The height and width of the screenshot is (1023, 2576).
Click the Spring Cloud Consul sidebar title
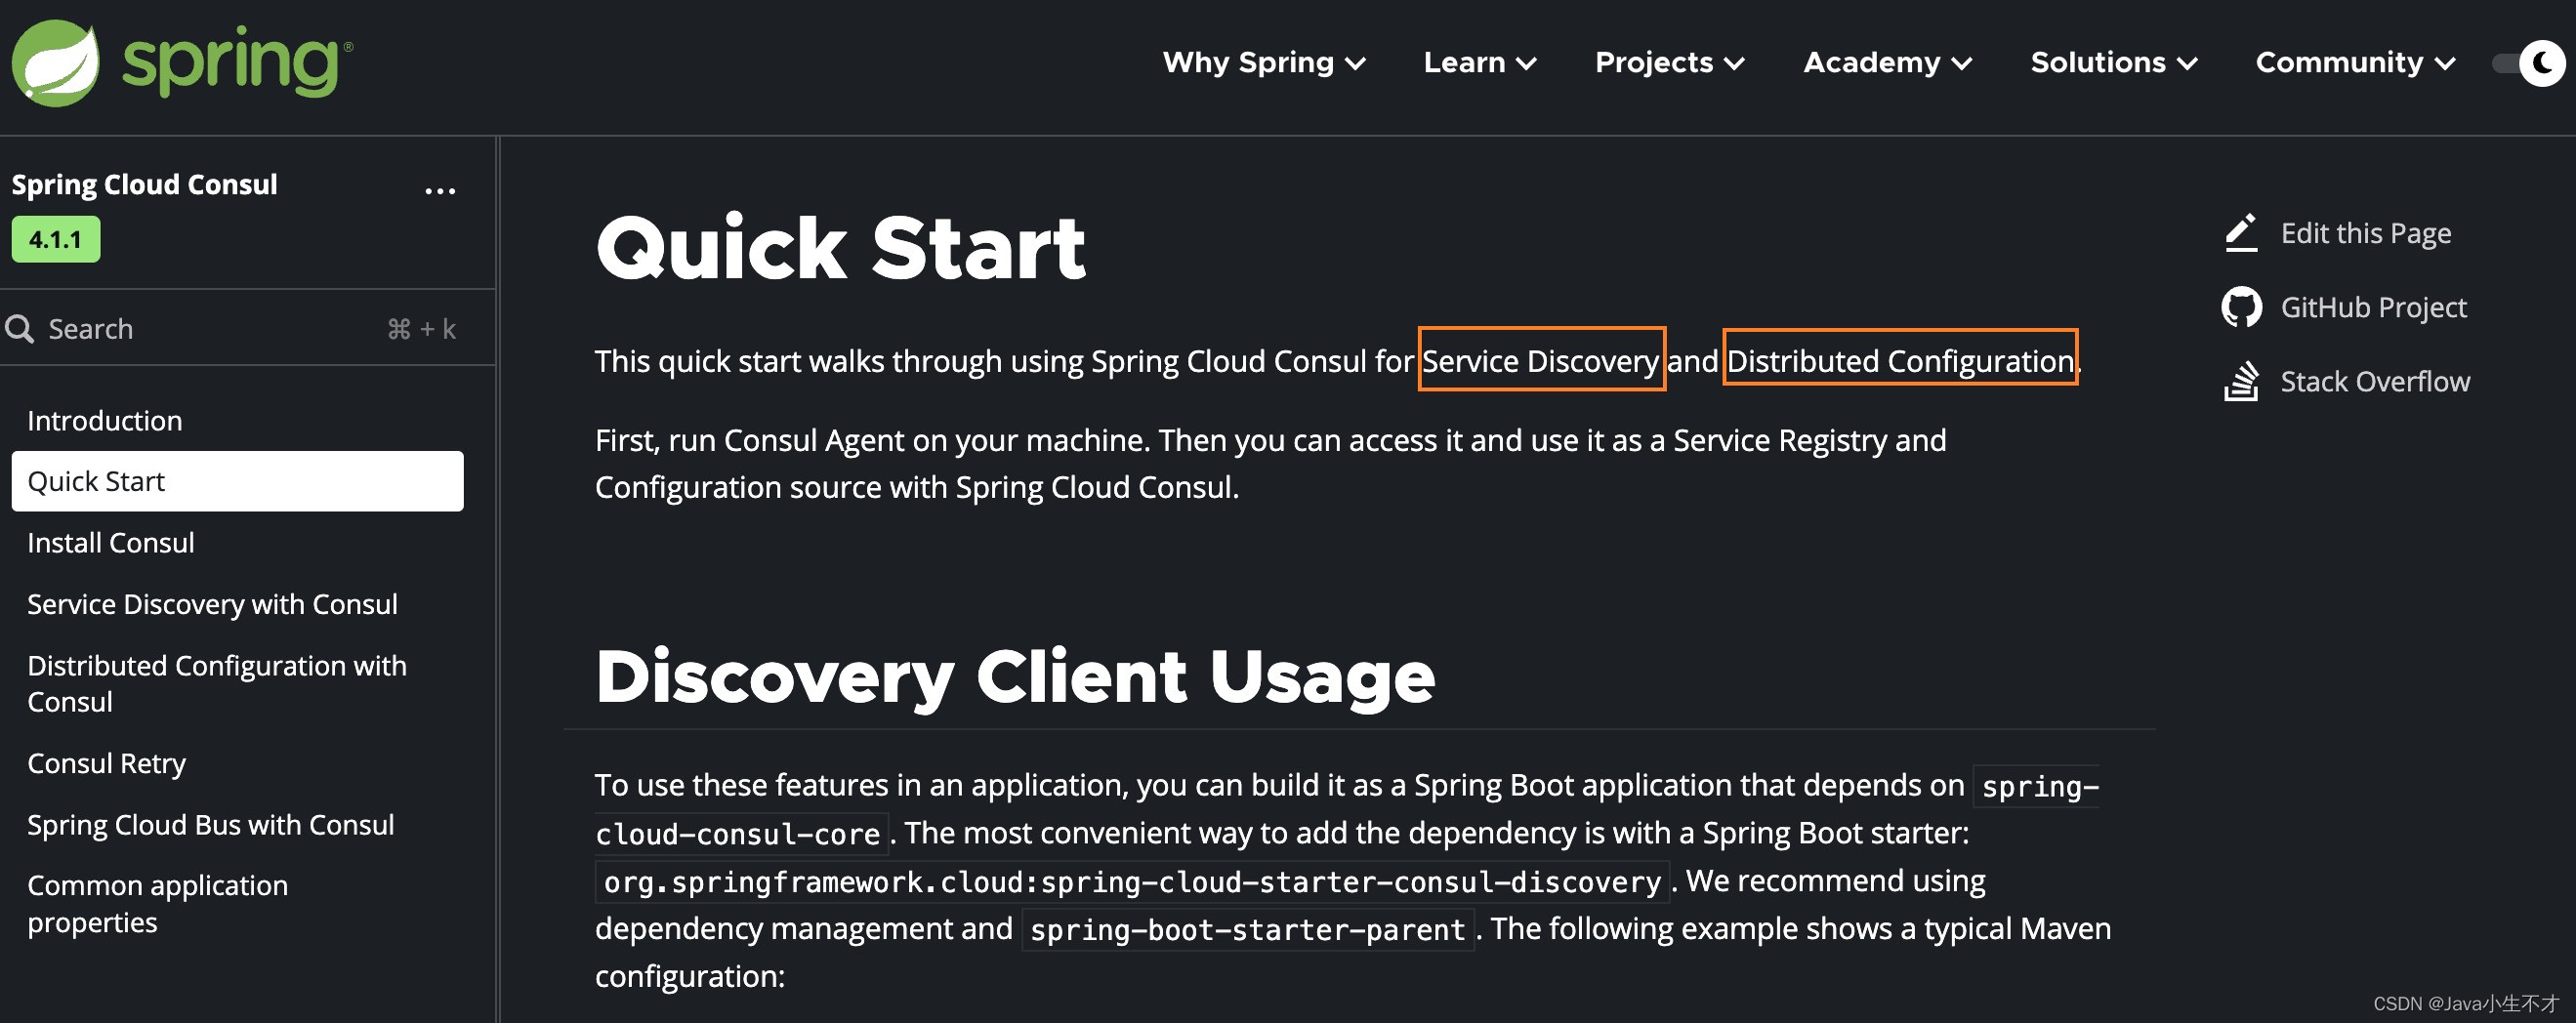click(144, 185)
